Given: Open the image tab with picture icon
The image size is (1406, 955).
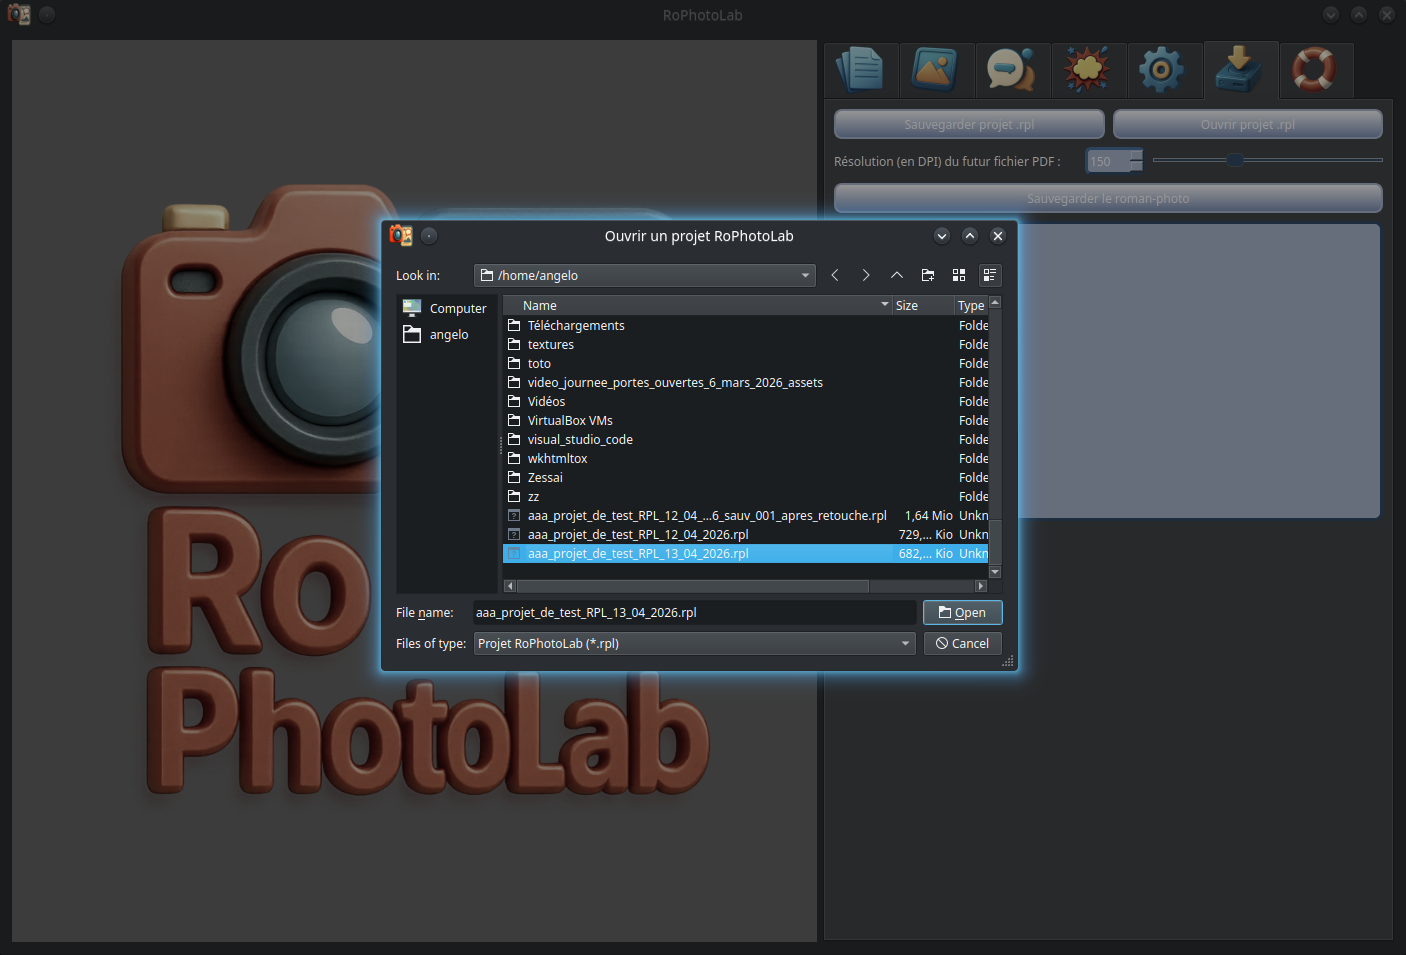Looking at the screenshot, I should click(936, 70).
